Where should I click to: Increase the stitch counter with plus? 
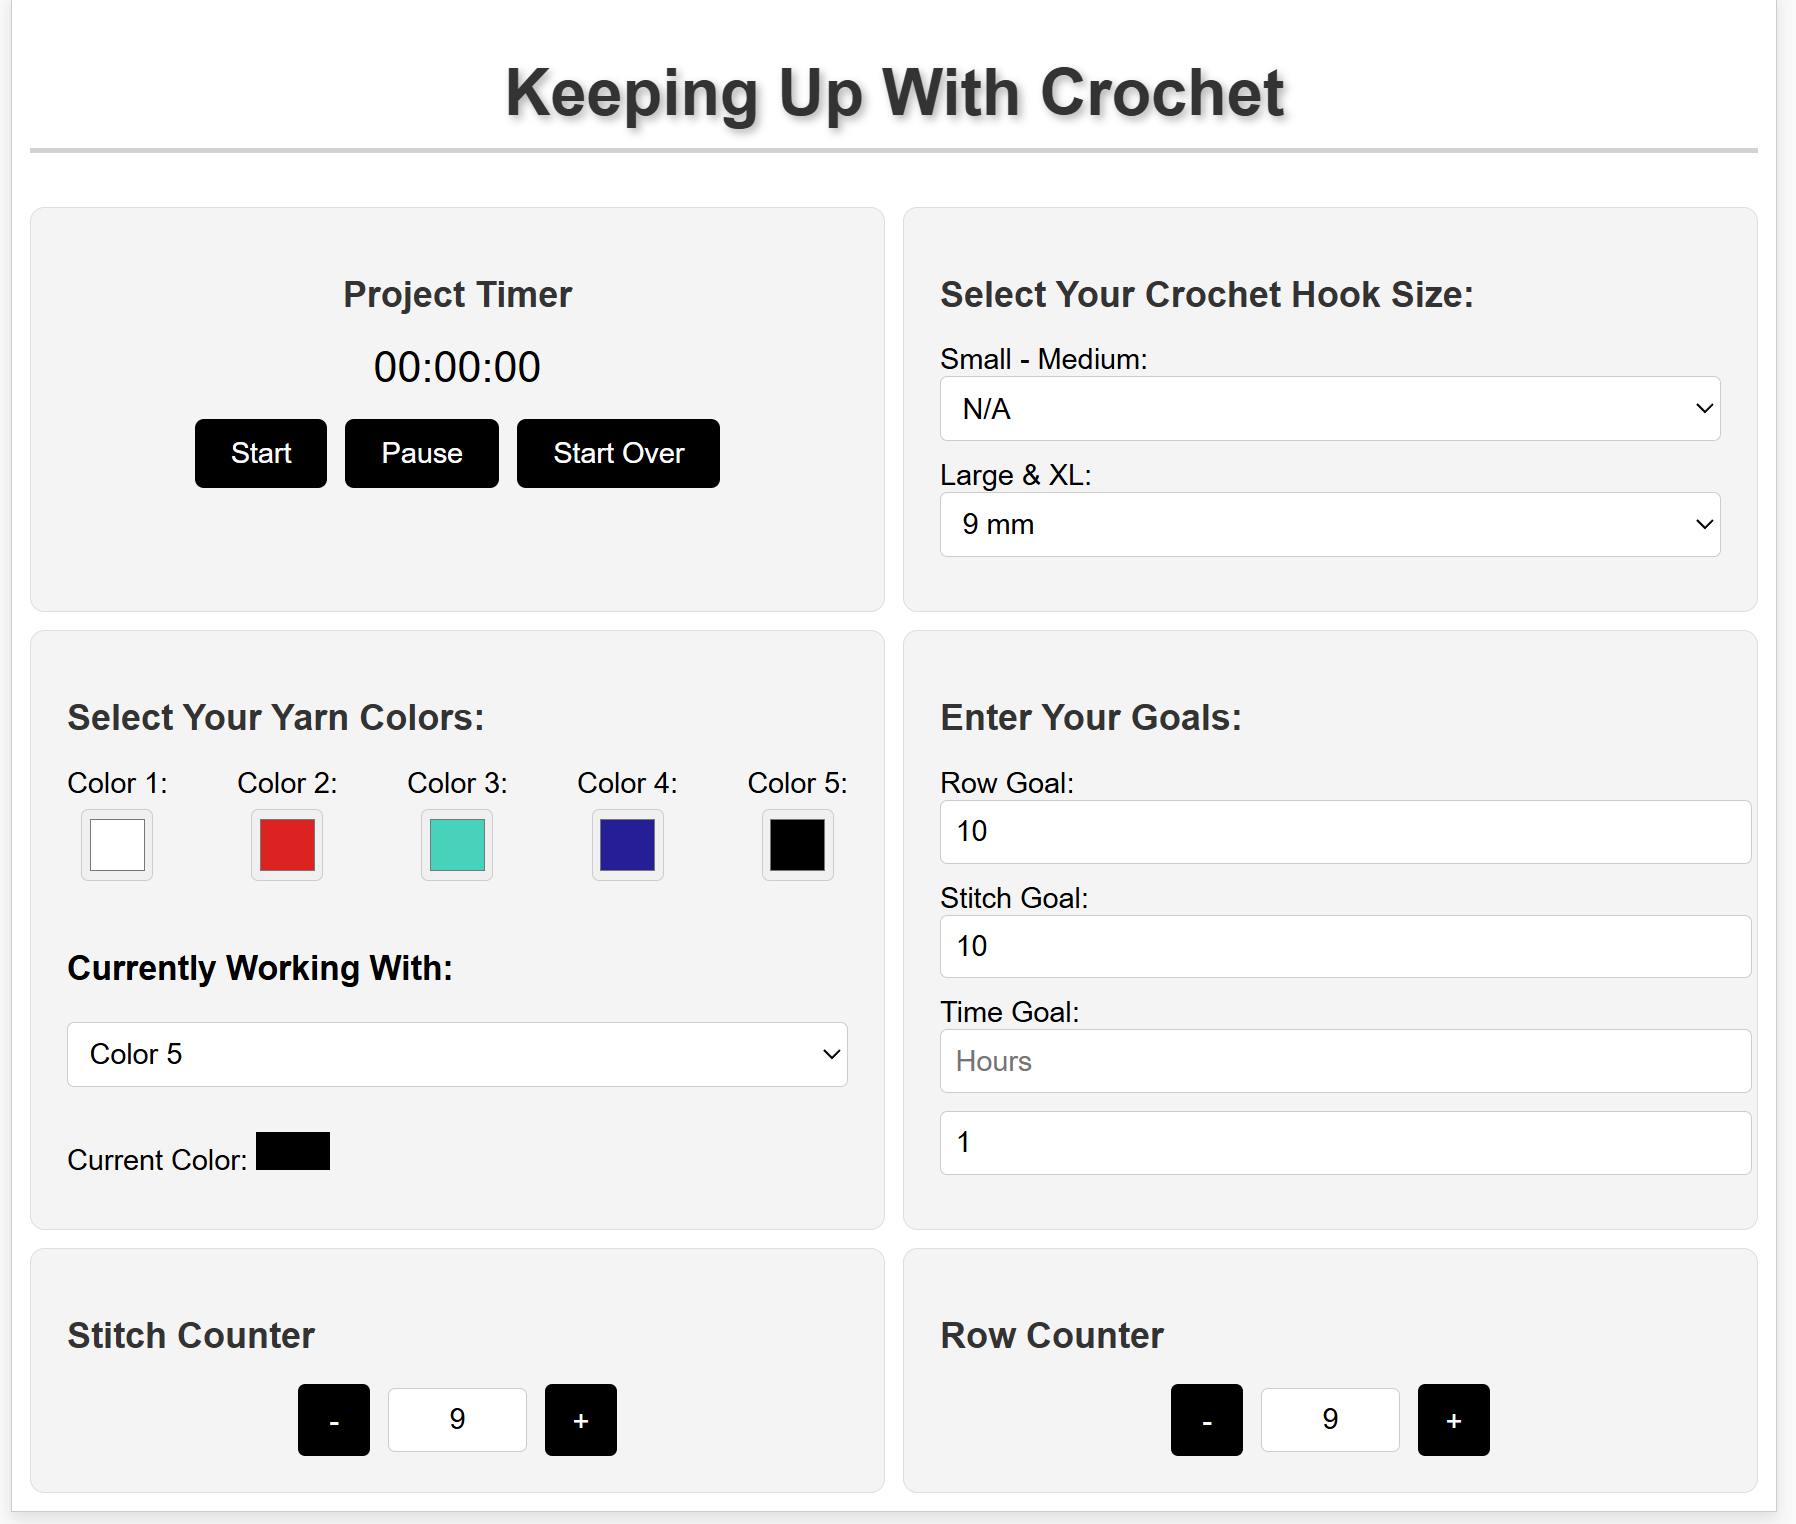pos(581,1420)
